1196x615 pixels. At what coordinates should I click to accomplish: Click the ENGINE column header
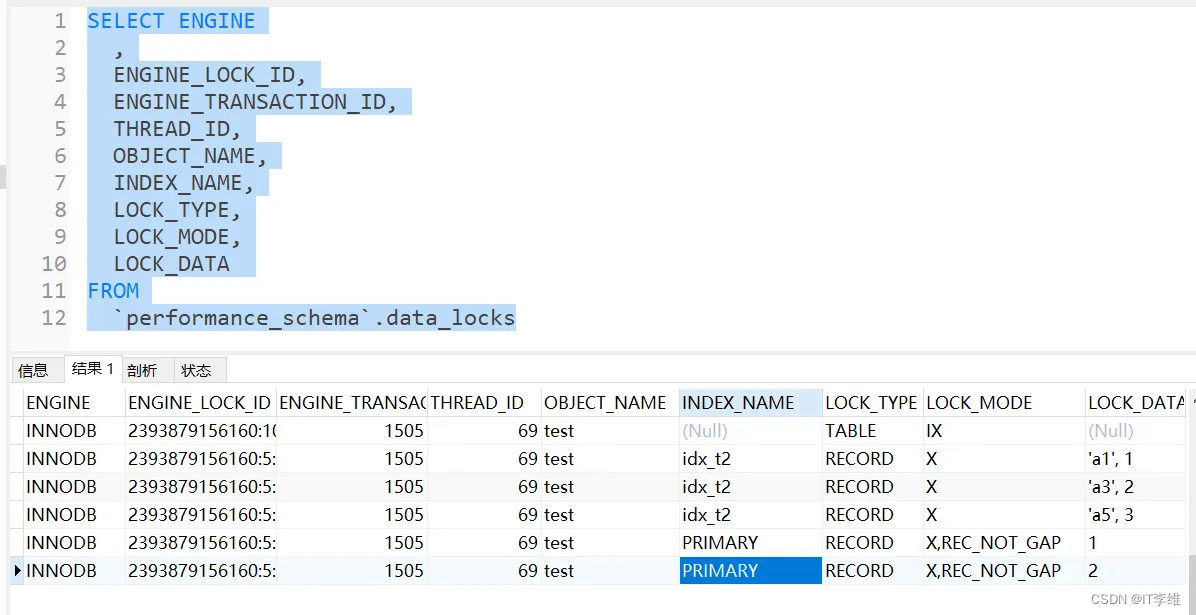click(x=74, y=402)
